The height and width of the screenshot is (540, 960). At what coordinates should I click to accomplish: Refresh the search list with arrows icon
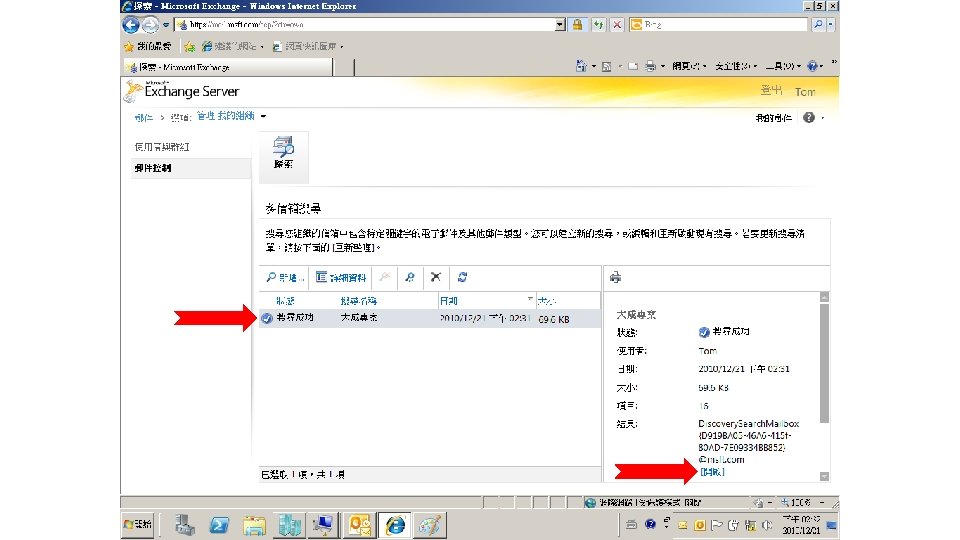[462, 277]
